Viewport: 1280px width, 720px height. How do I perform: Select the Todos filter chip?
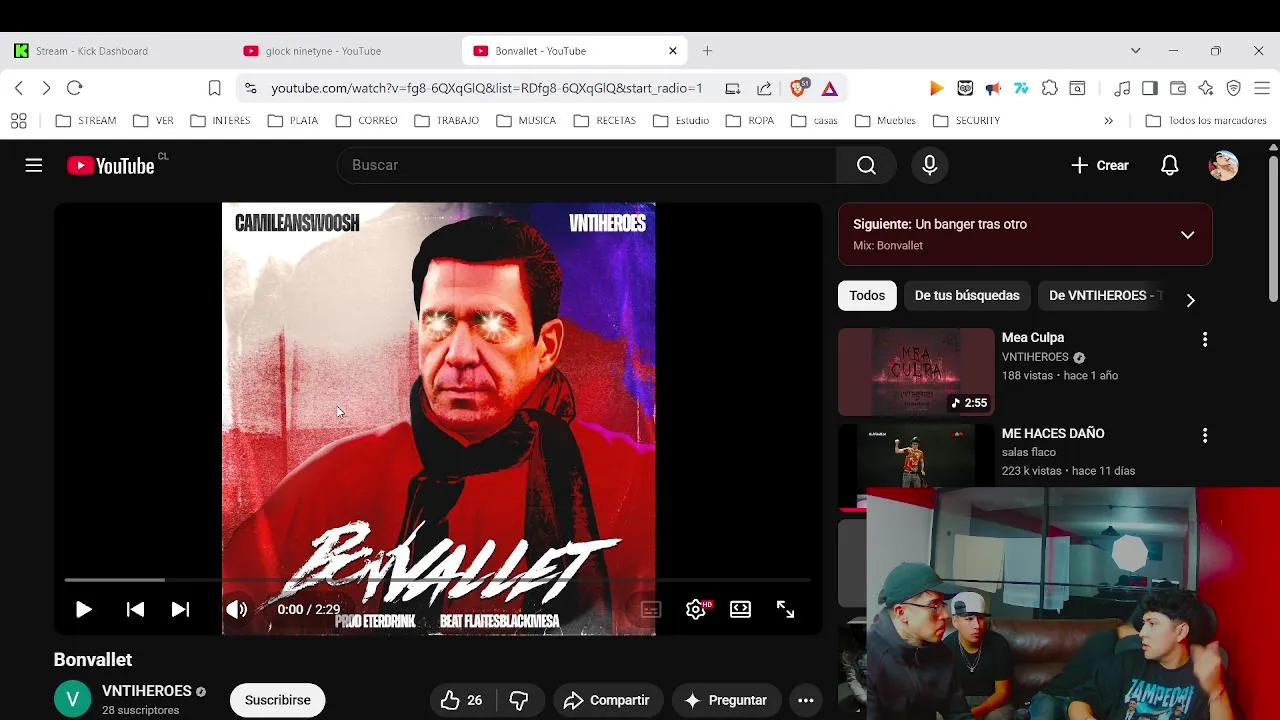click(x=867, y=296)
